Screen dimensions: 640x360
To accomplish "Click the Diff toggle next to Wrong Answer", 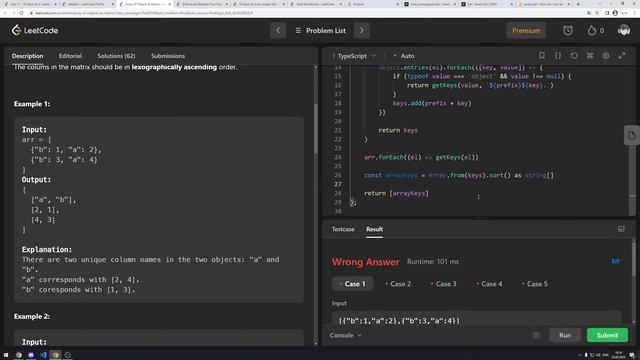I will pos(616,261).
